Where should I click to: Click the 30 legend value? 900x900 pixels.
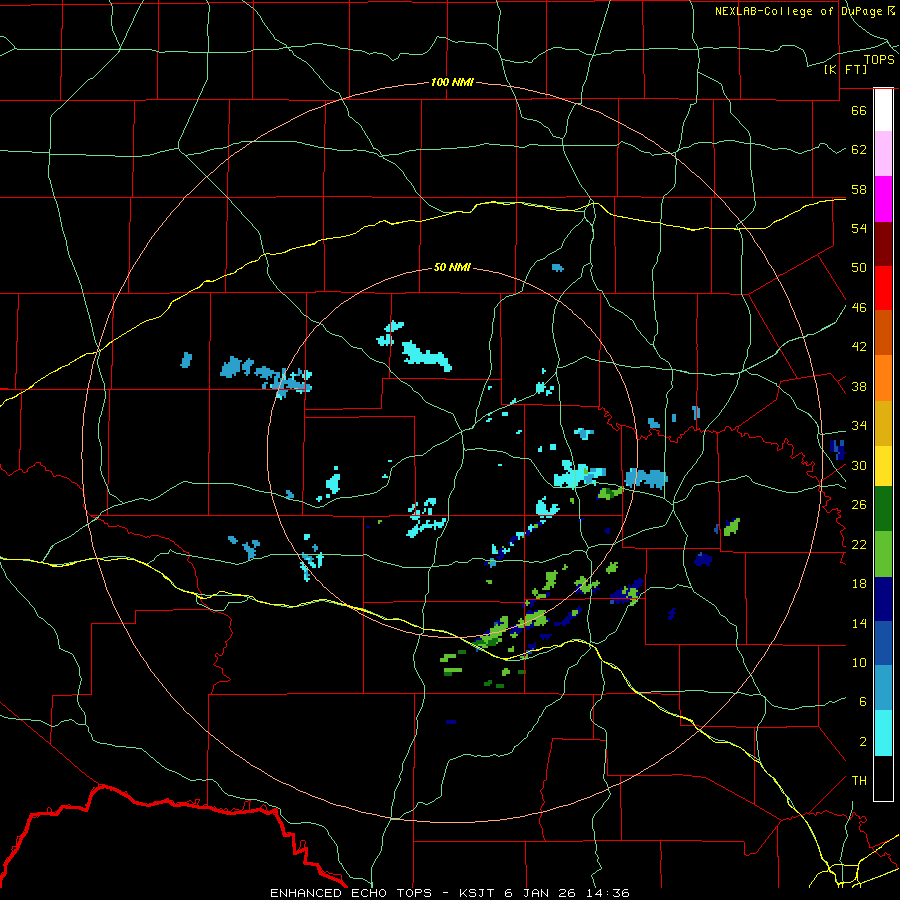859,465
